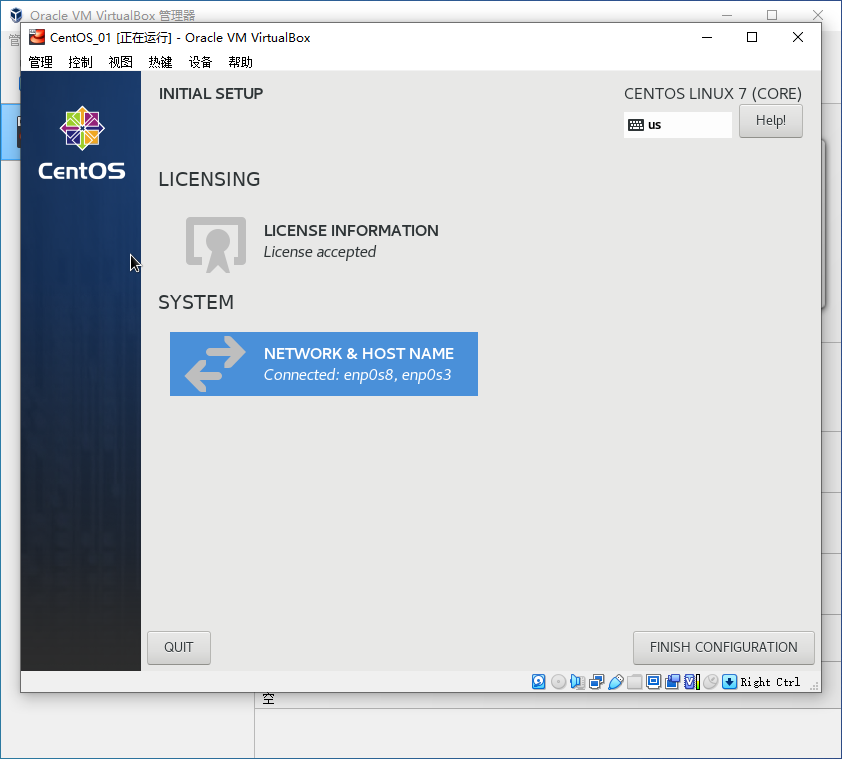This screenshot has width=842, height=759.
Task: Minimize the CentOS_01 VM window
Action: pyautogui.click(x=707, y=37)
